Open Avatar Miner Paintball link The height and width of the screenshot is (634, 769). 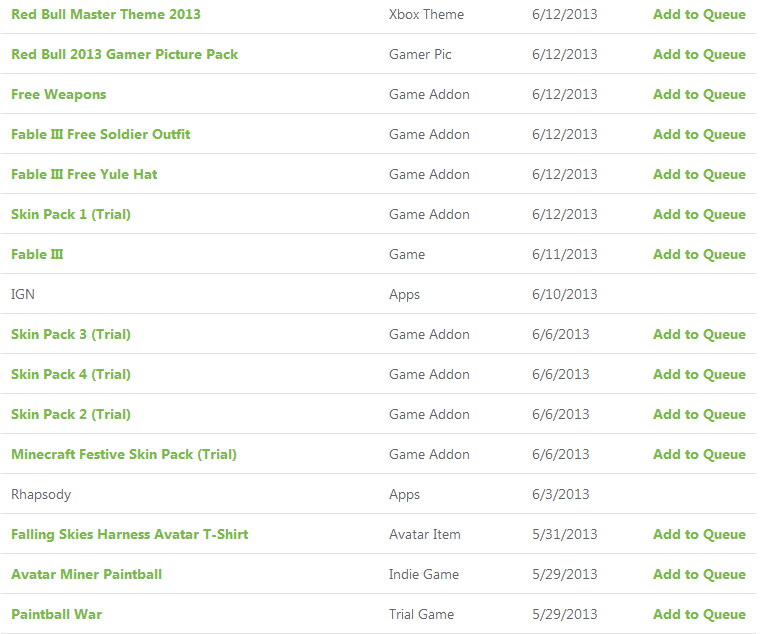(86, 575)
